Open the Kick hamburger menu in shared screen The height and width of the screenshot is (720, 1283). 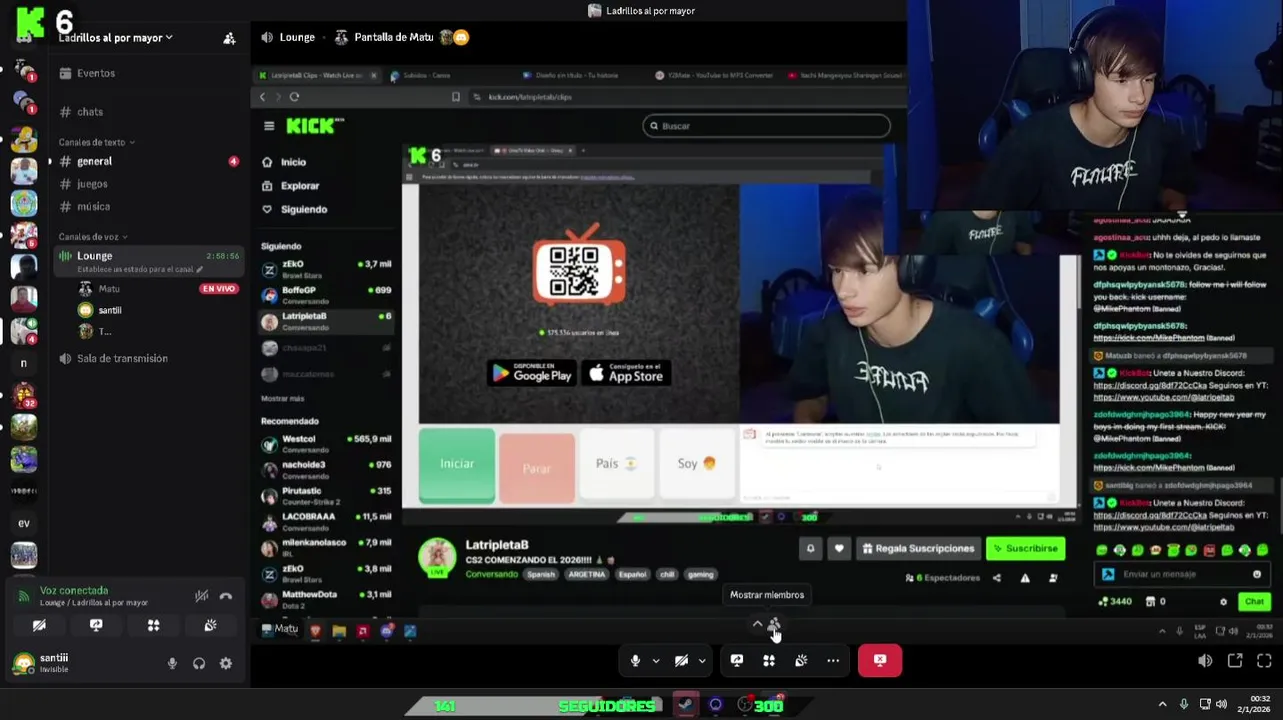click(269, 126)
